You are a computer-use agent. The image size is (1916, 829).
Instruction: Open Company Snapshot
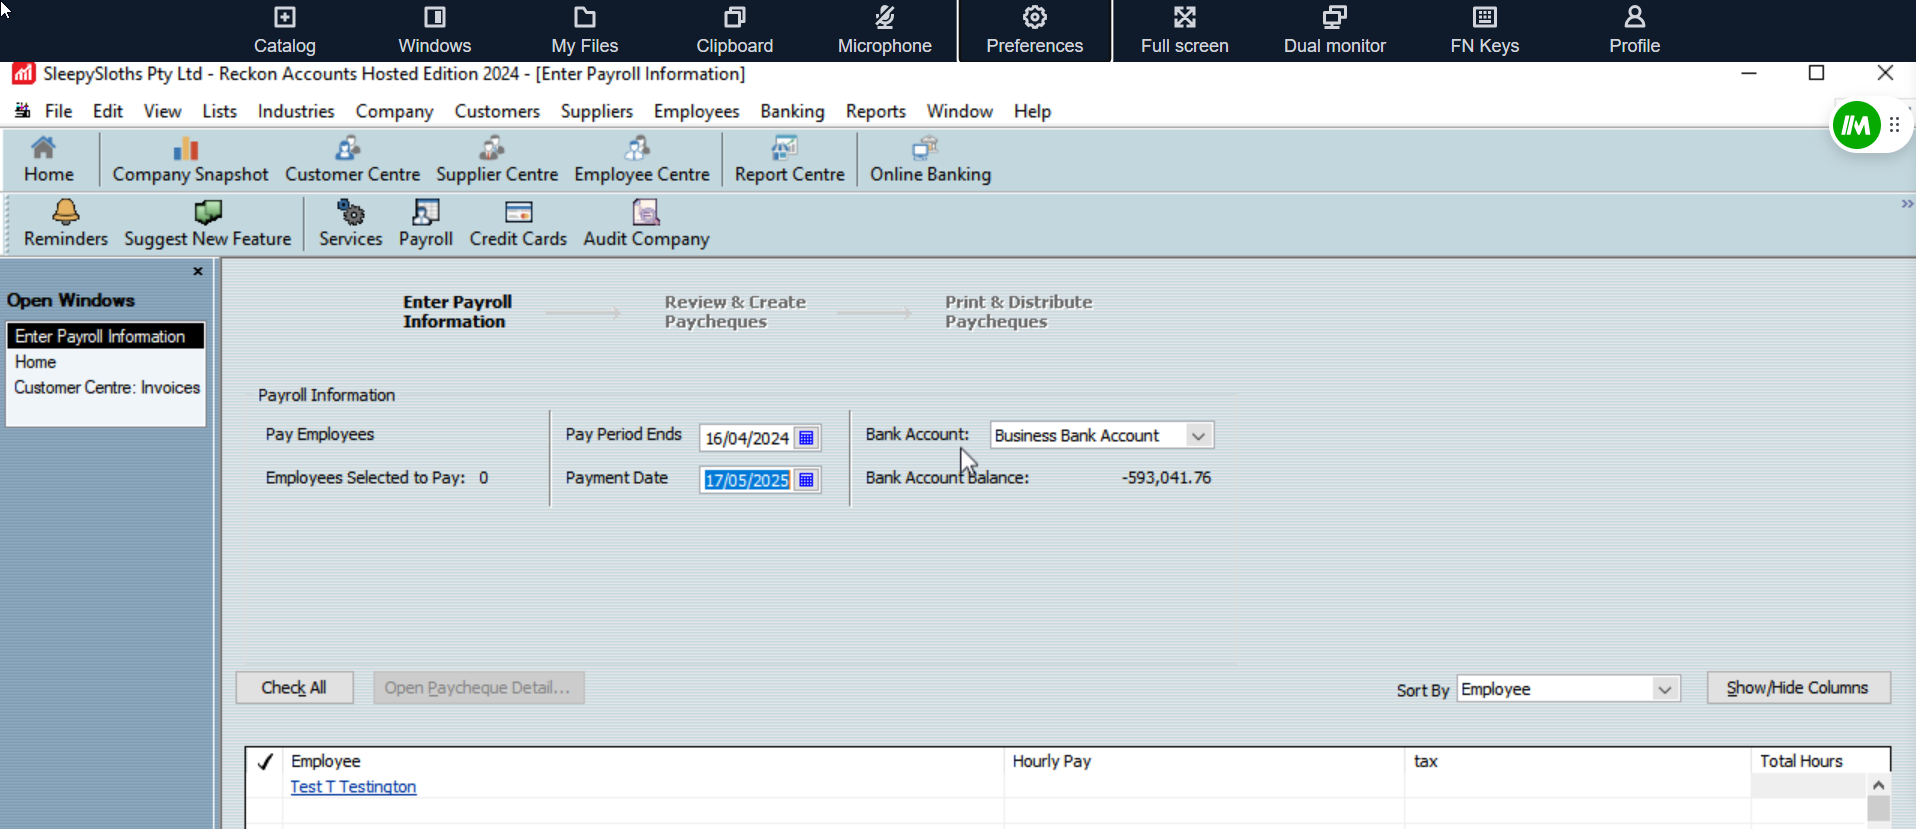pos(190,160)
